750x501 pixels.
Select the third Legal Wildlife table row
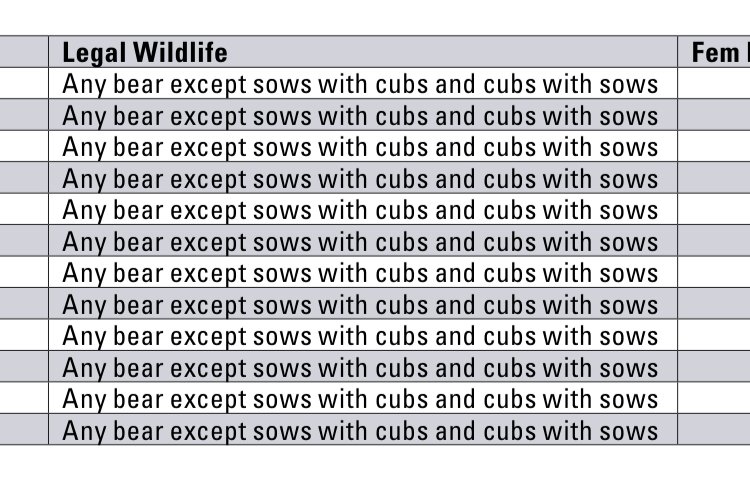363,146
